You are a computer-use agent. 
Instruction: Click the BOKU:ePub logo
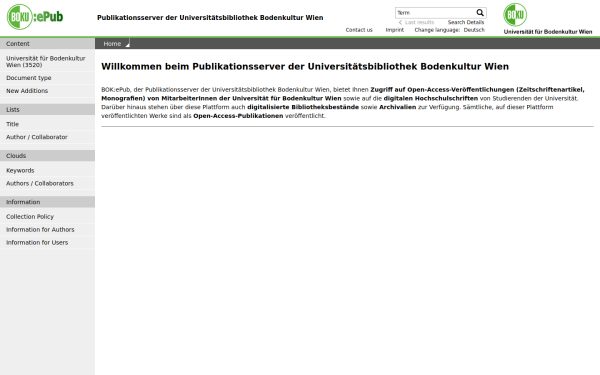click(x=35, y=17)
